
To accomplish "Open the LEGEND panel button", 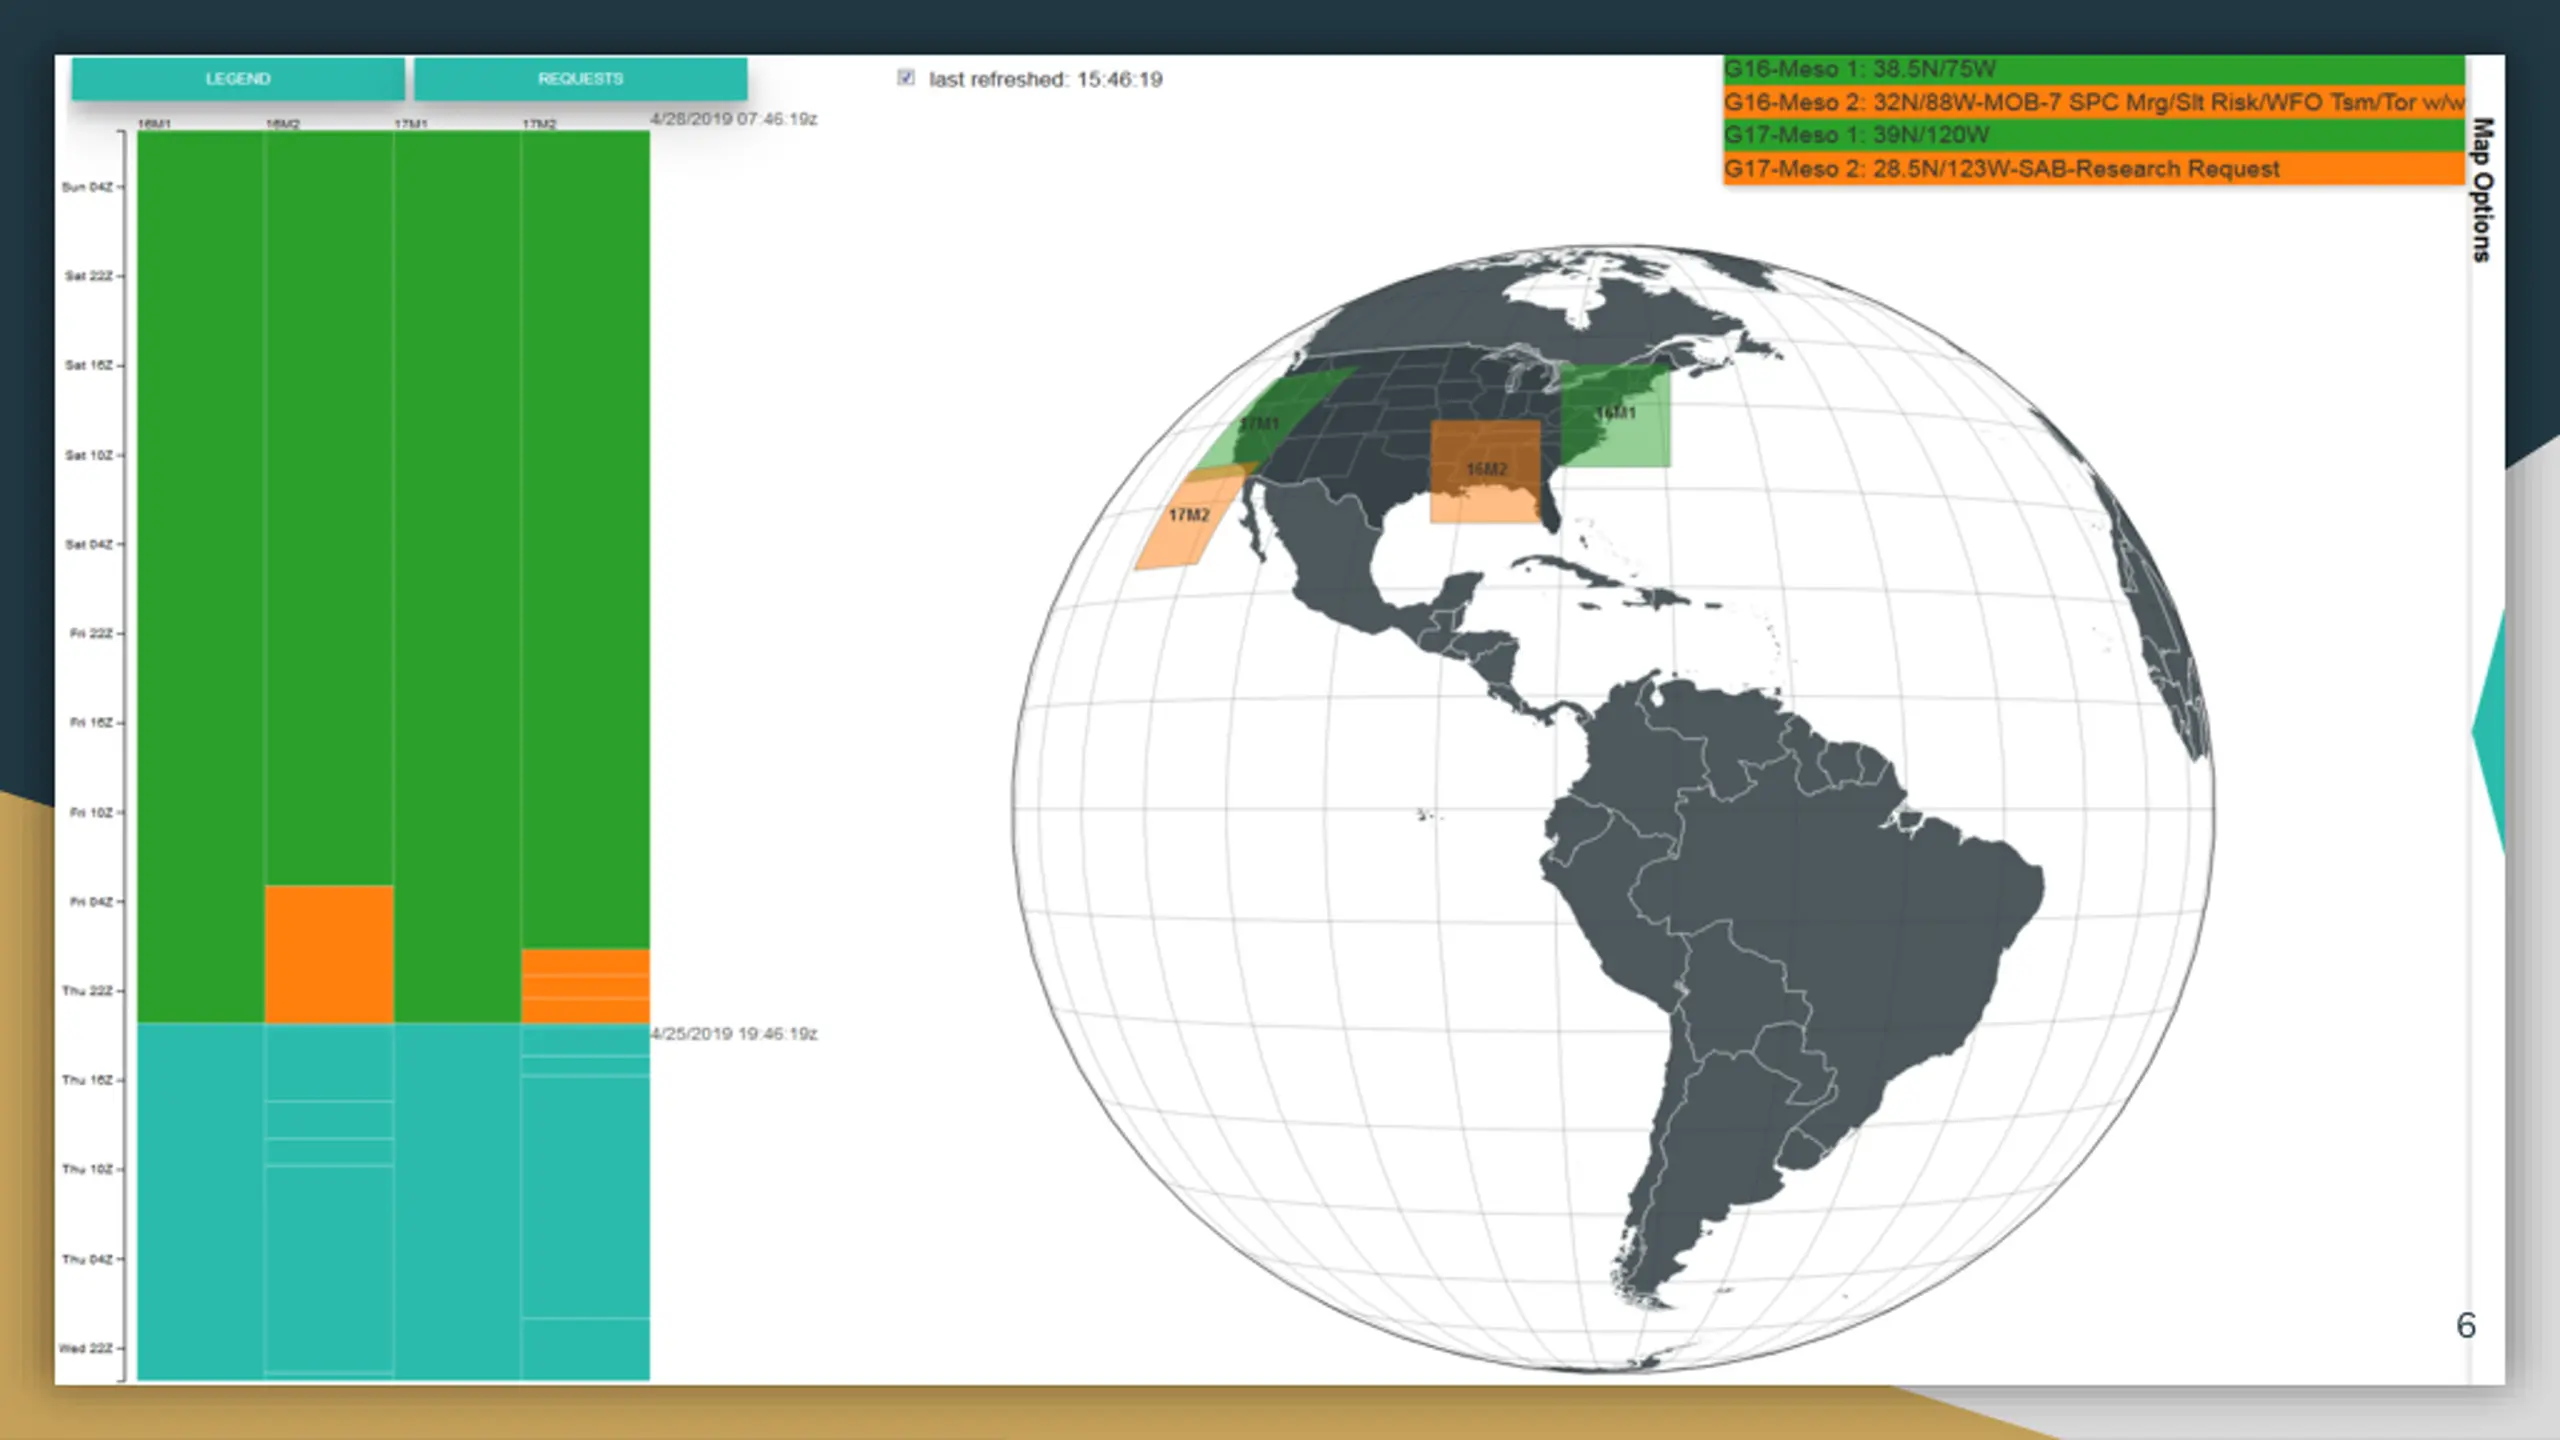I will coord(238,78).
